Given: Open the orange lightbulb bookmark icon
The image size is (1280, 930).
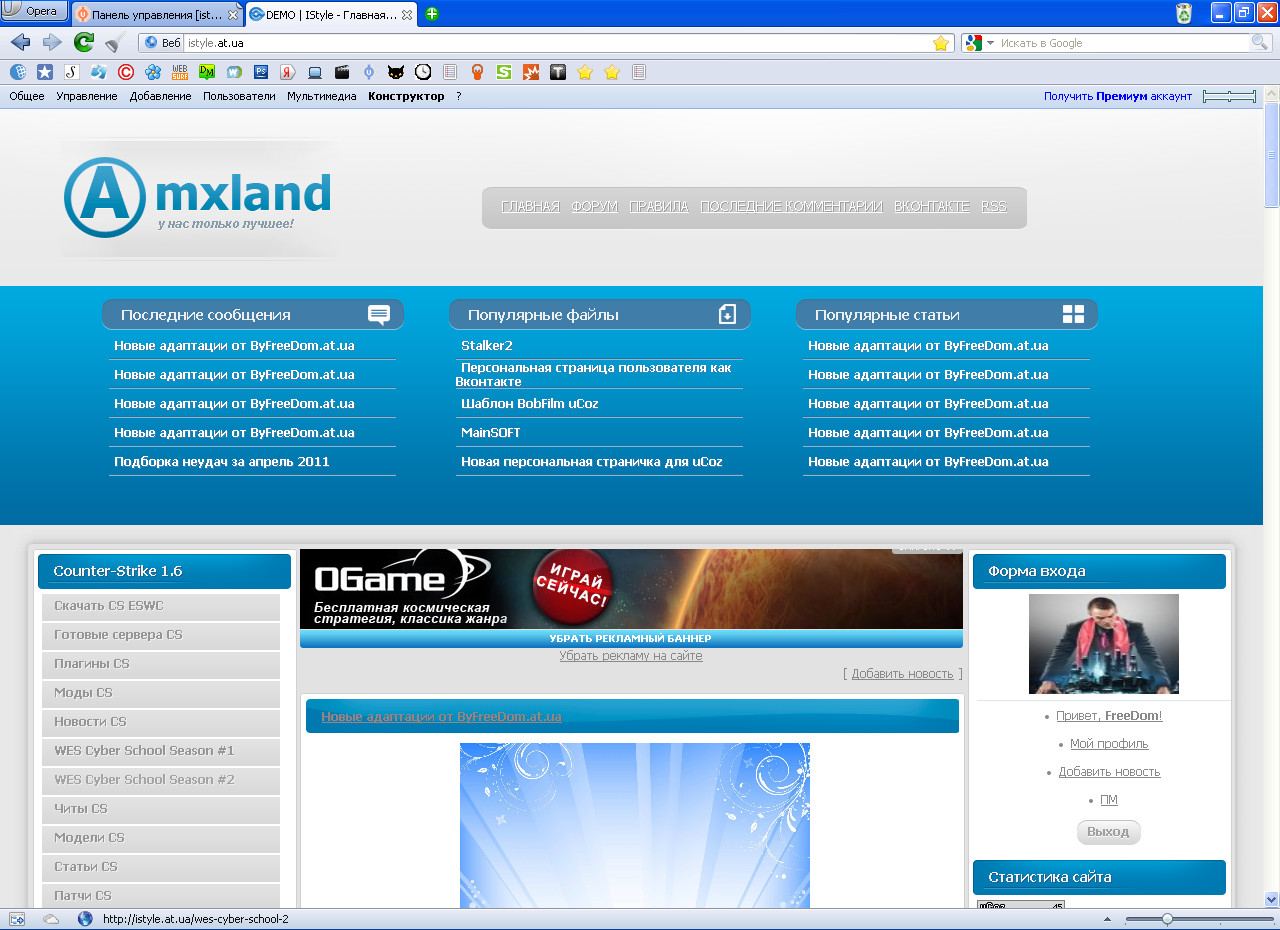Looking at the screenshot, I should [477, 72].
